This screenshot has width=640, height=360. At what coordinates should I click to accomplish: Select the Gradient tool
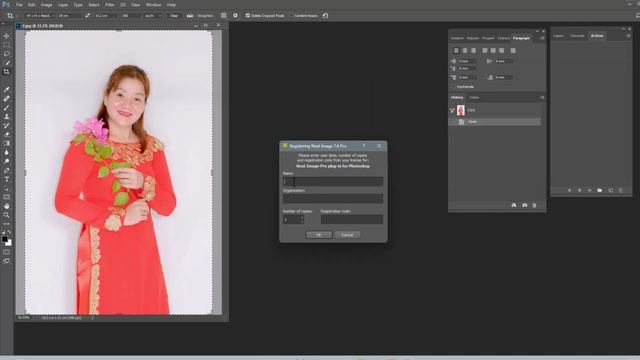pyautogui.click(x=7, y=143)
